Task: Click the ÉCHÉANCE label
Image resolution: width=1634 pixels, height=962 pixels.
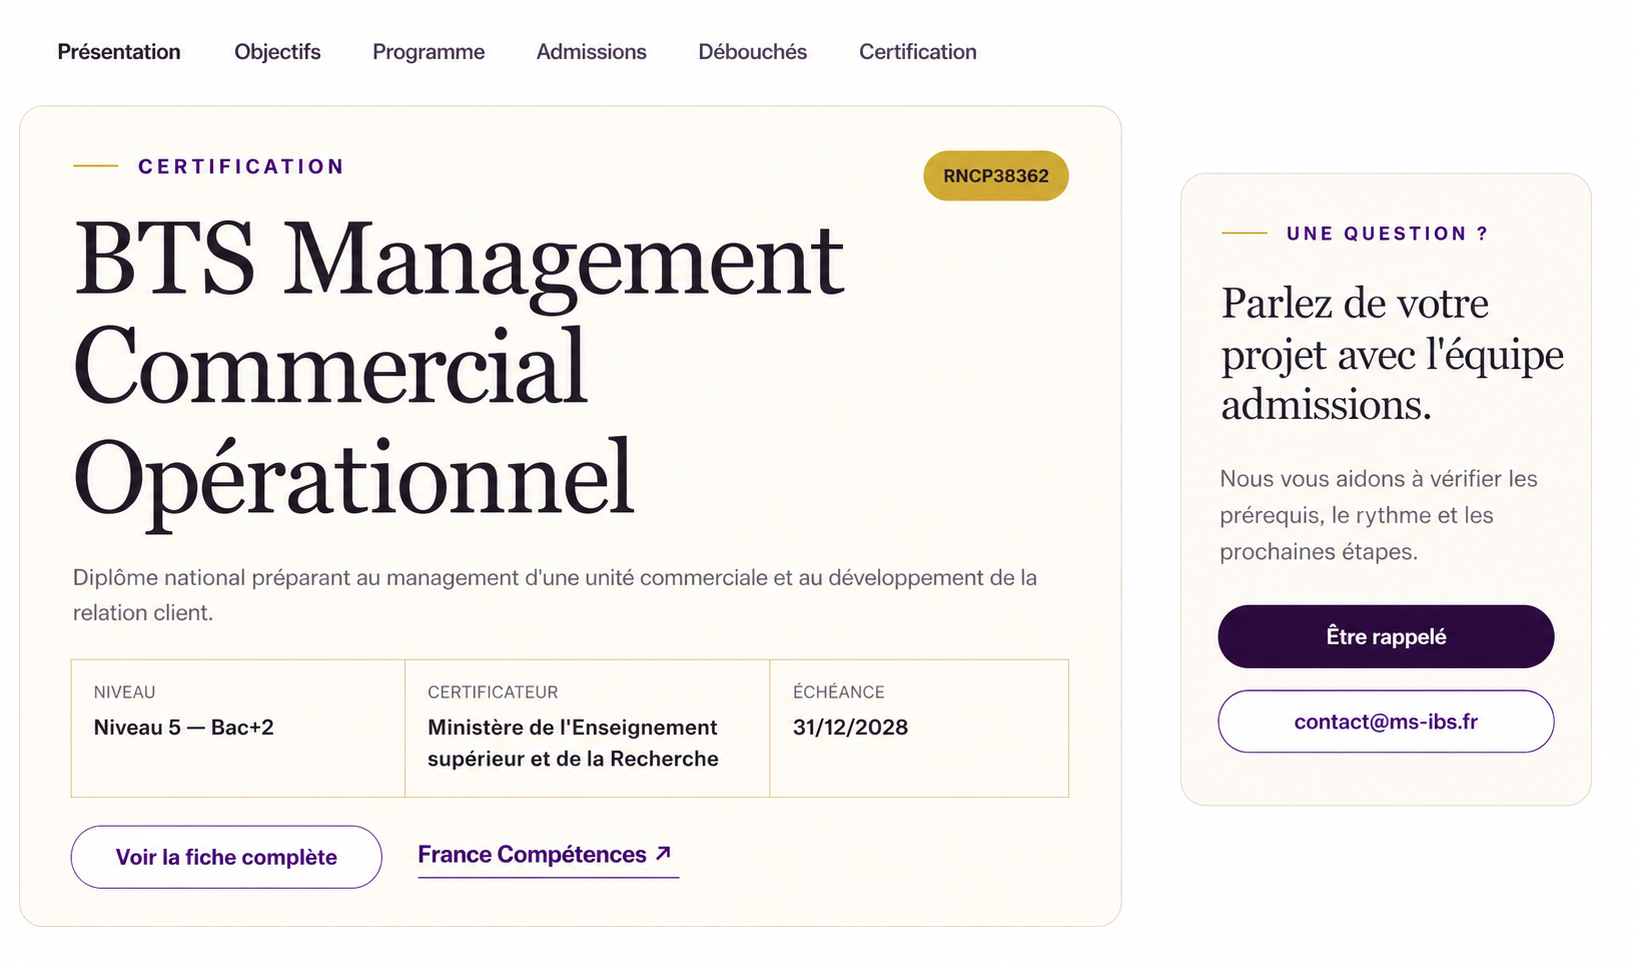Action: [839, 692]
